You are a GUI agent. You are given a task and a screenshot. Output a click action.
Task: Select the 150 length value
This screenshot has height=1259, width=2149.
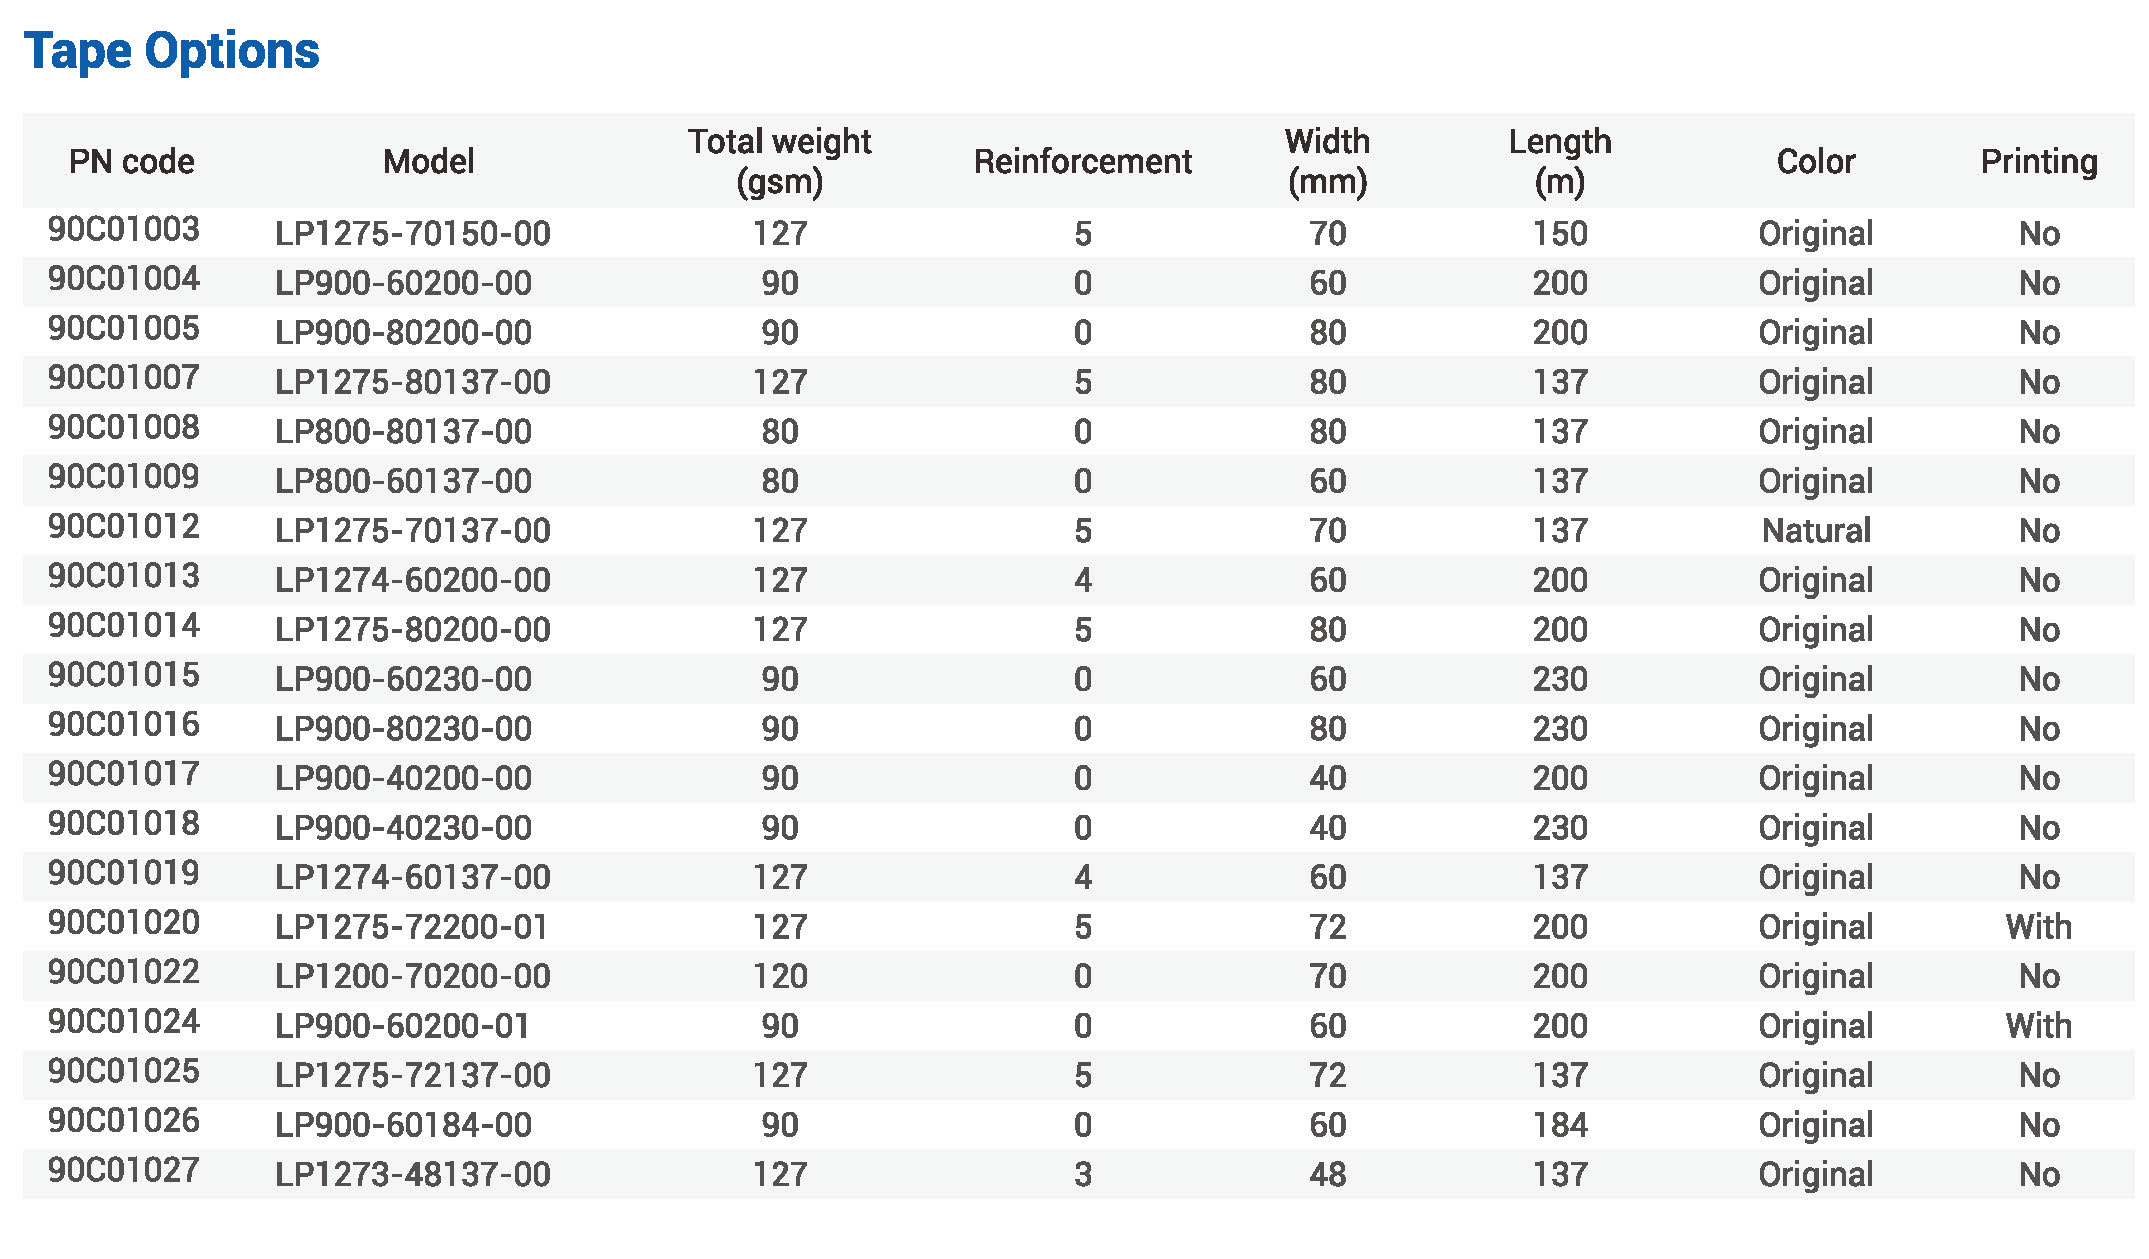[1559, 234]
